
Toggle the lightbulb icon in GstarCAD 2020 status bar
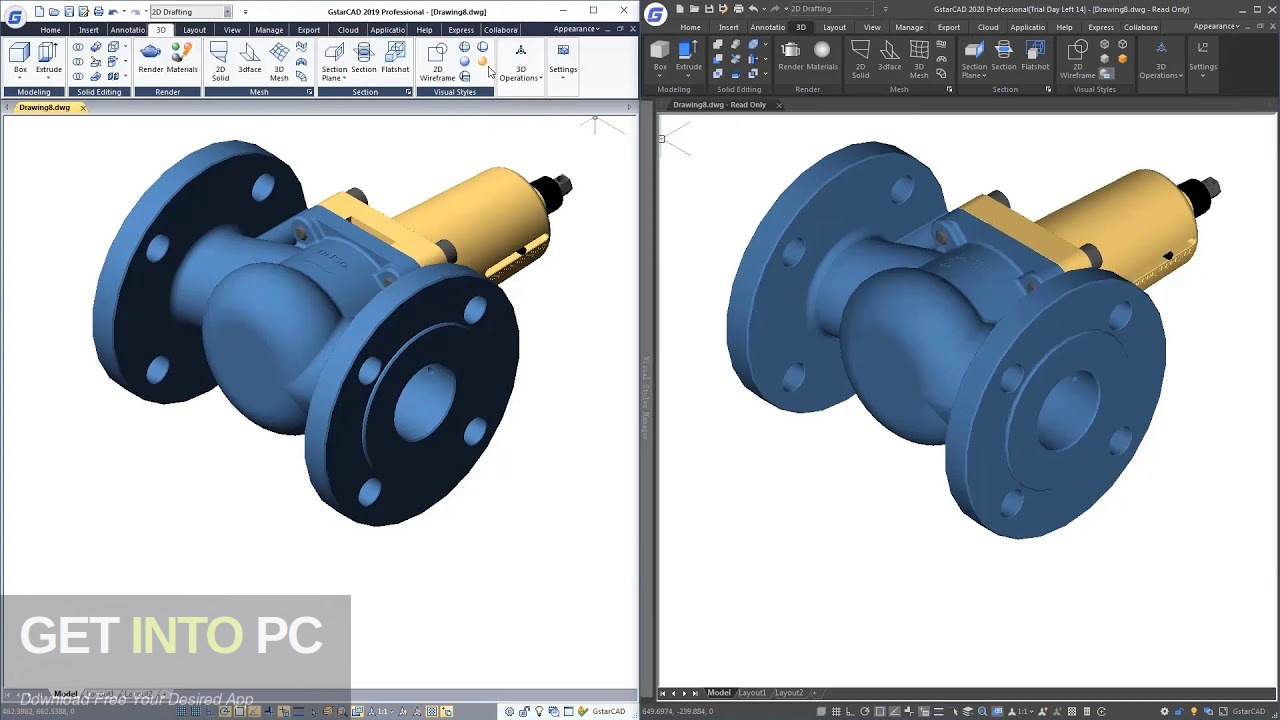click(x=1193, y=711)
